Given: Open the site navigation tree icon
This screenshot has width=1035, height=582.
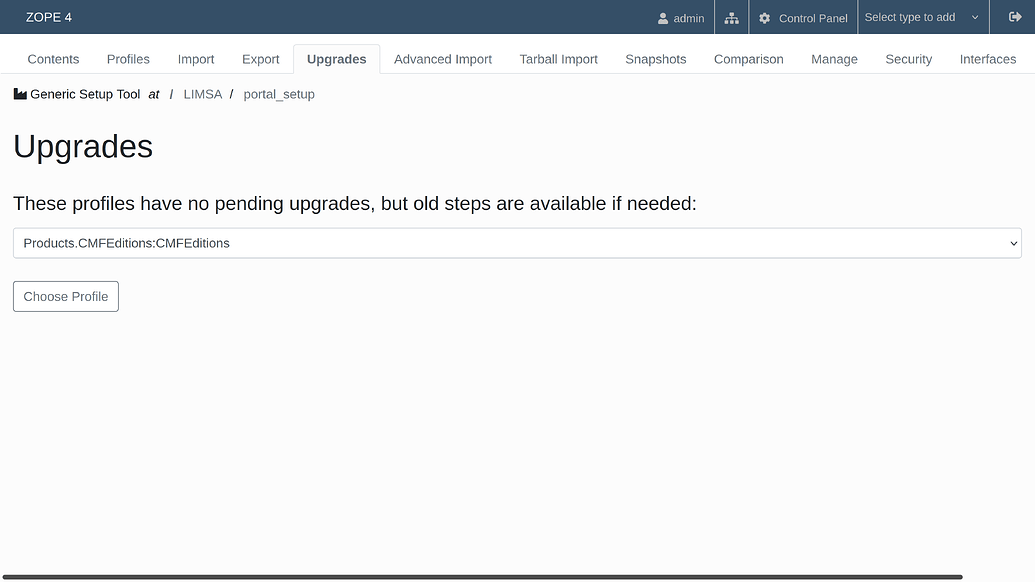Looking at the screenshot, I should pos(730,17).
